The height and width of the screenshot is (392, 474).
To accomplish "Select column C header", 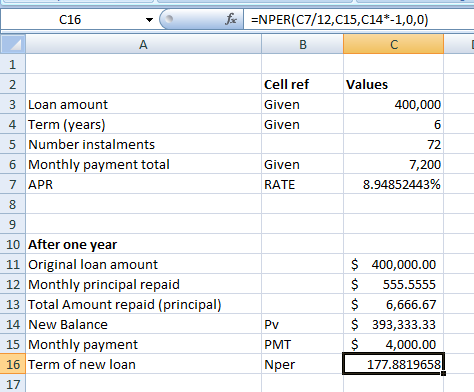I will pos(394,44).
